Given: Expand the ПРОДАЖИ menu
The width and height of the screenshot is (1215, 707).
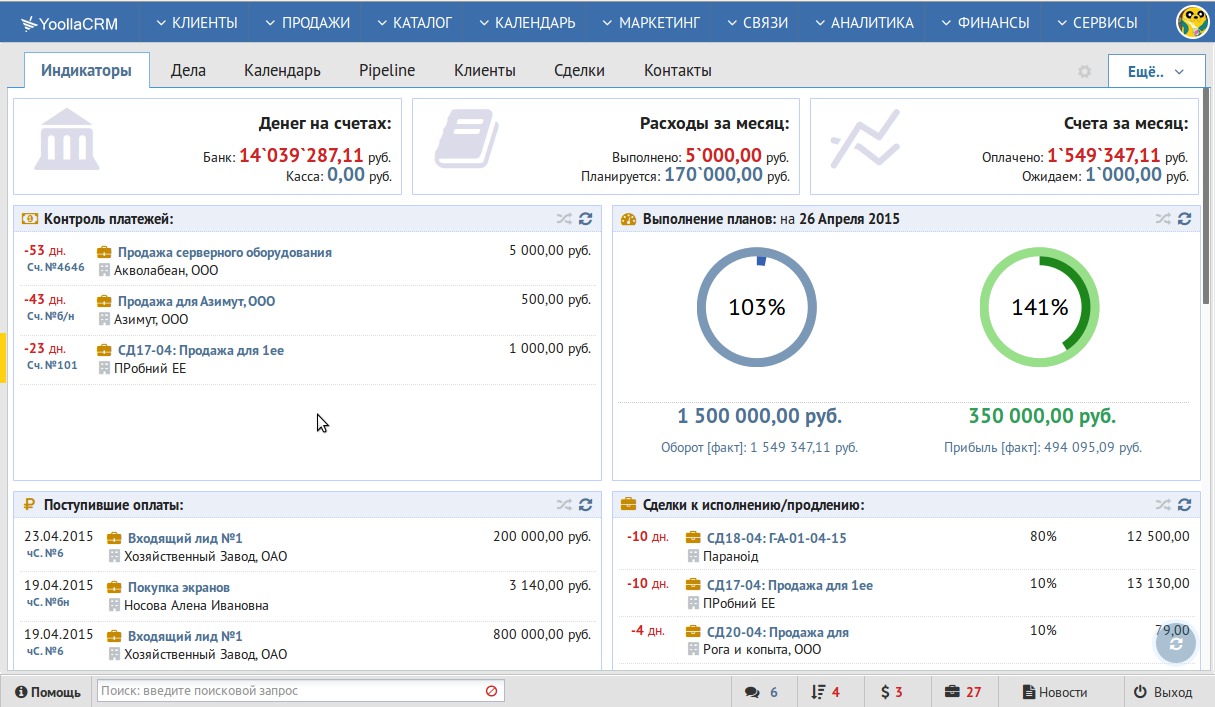Looking at the screenshot, I should 307,22.
